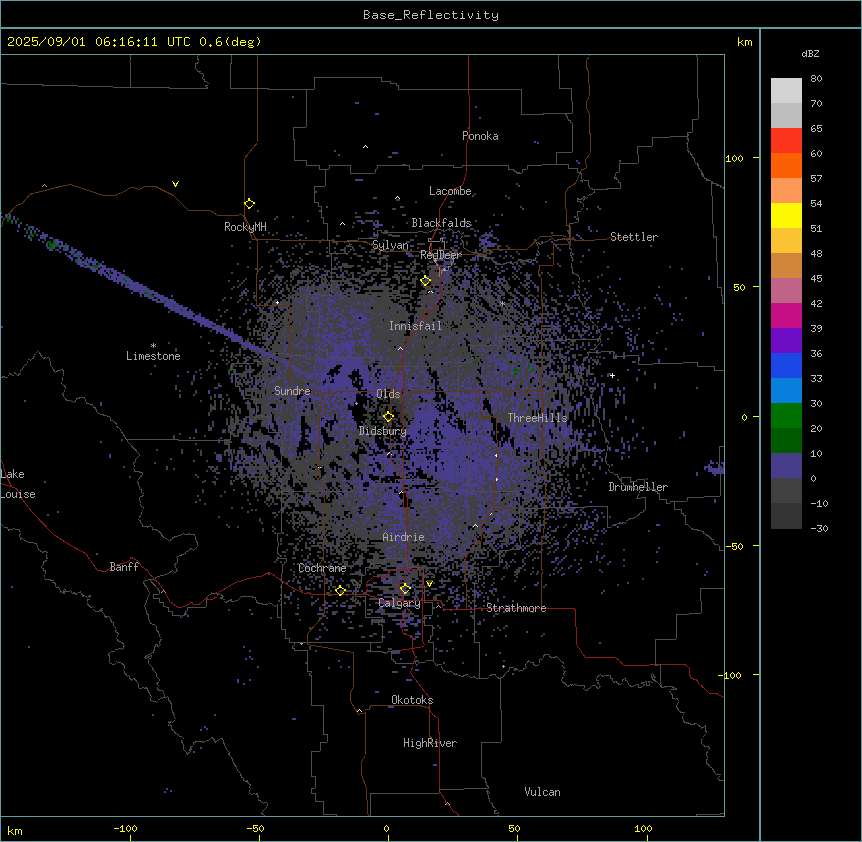Click the Ponoka city label
Viewport: 862px width, 842px height.
coord(480,136)
